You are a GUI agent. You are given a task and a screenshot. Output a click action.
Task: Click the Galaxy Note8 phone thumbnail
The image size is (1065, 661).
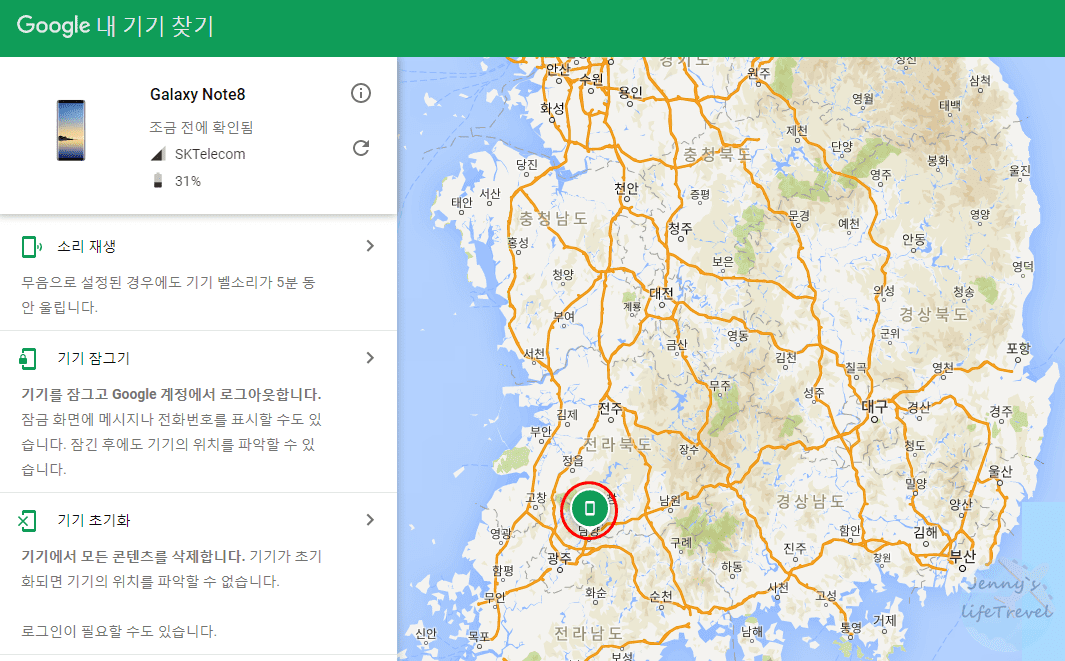coord(71,130)
